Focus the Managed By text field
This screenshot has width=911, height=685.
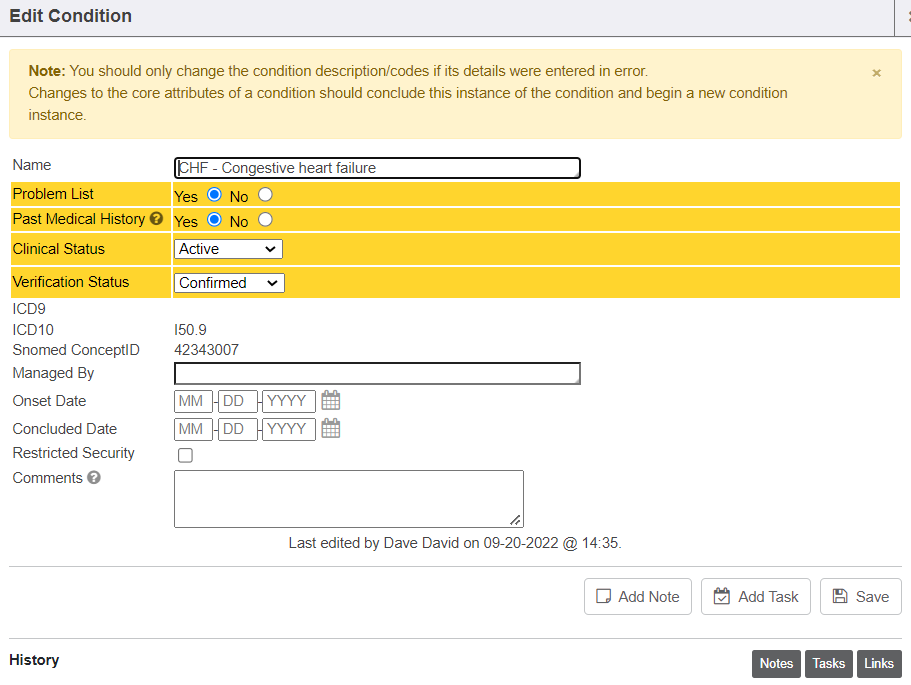click(x=377, y=374)
